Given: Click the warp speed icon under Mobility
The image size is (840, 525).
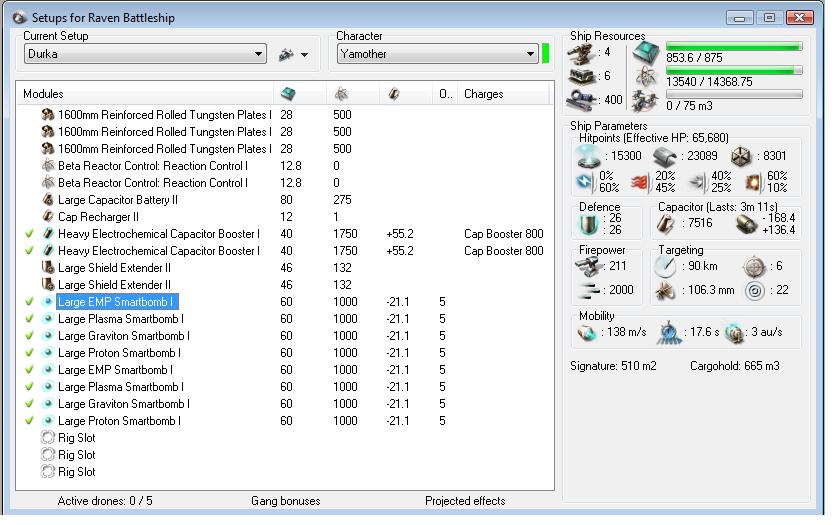Looking at the screenshot, I should click(x=734, y=331).
